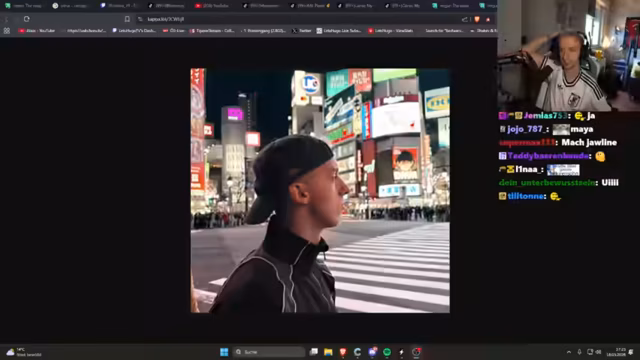Launch Spotify from the taskbar
Viewport: 640px width, 360px height.
click(387, 352)
